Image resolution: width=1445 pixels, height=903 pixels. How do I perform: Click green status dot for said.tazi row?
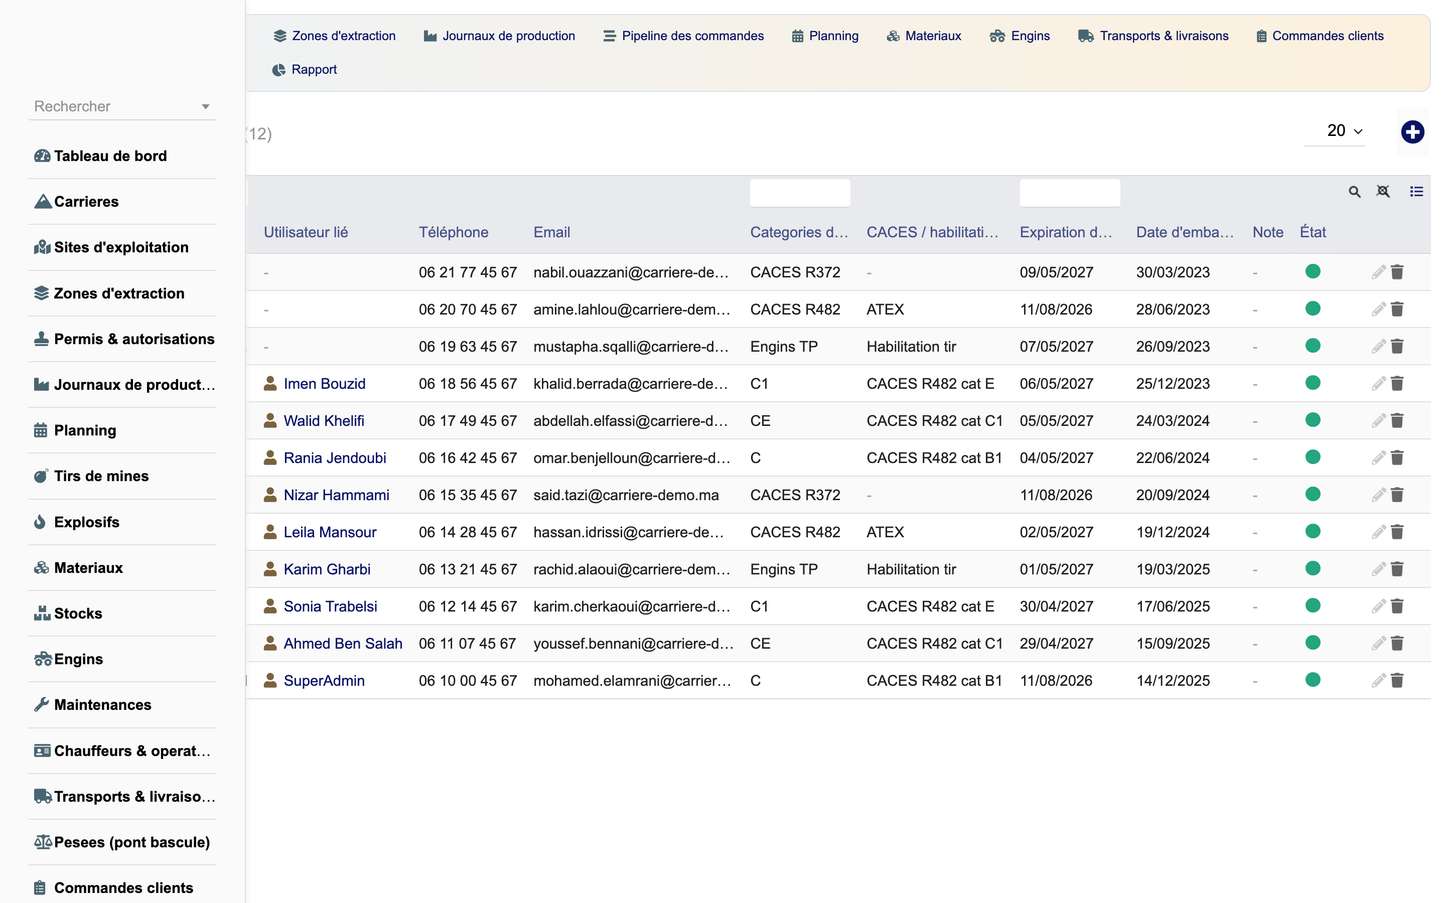click(1313, 494)
